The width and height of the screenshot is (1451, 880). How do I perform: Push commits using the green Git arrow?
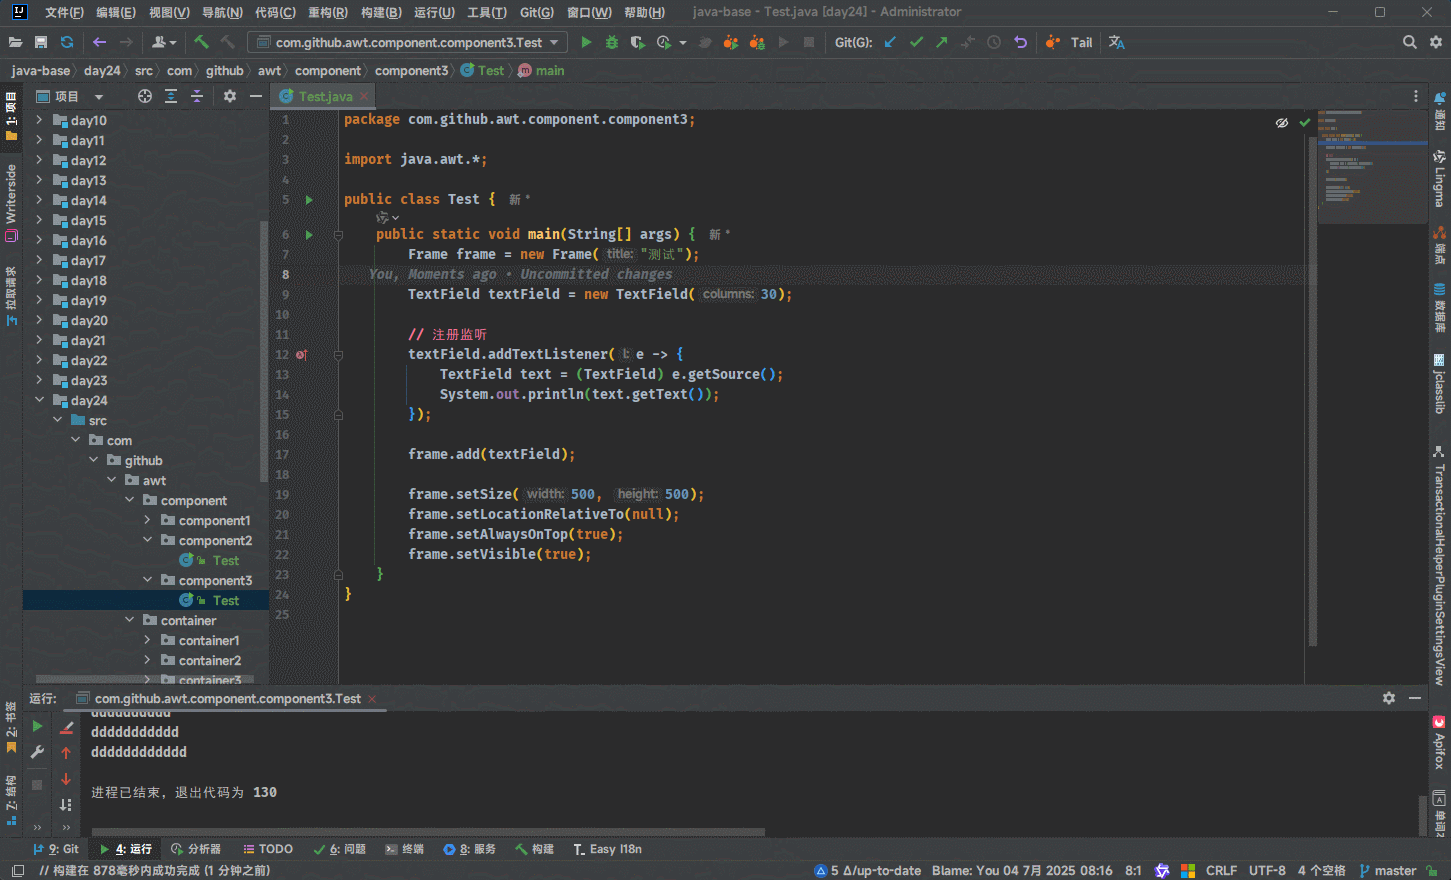tap(941, 42)
